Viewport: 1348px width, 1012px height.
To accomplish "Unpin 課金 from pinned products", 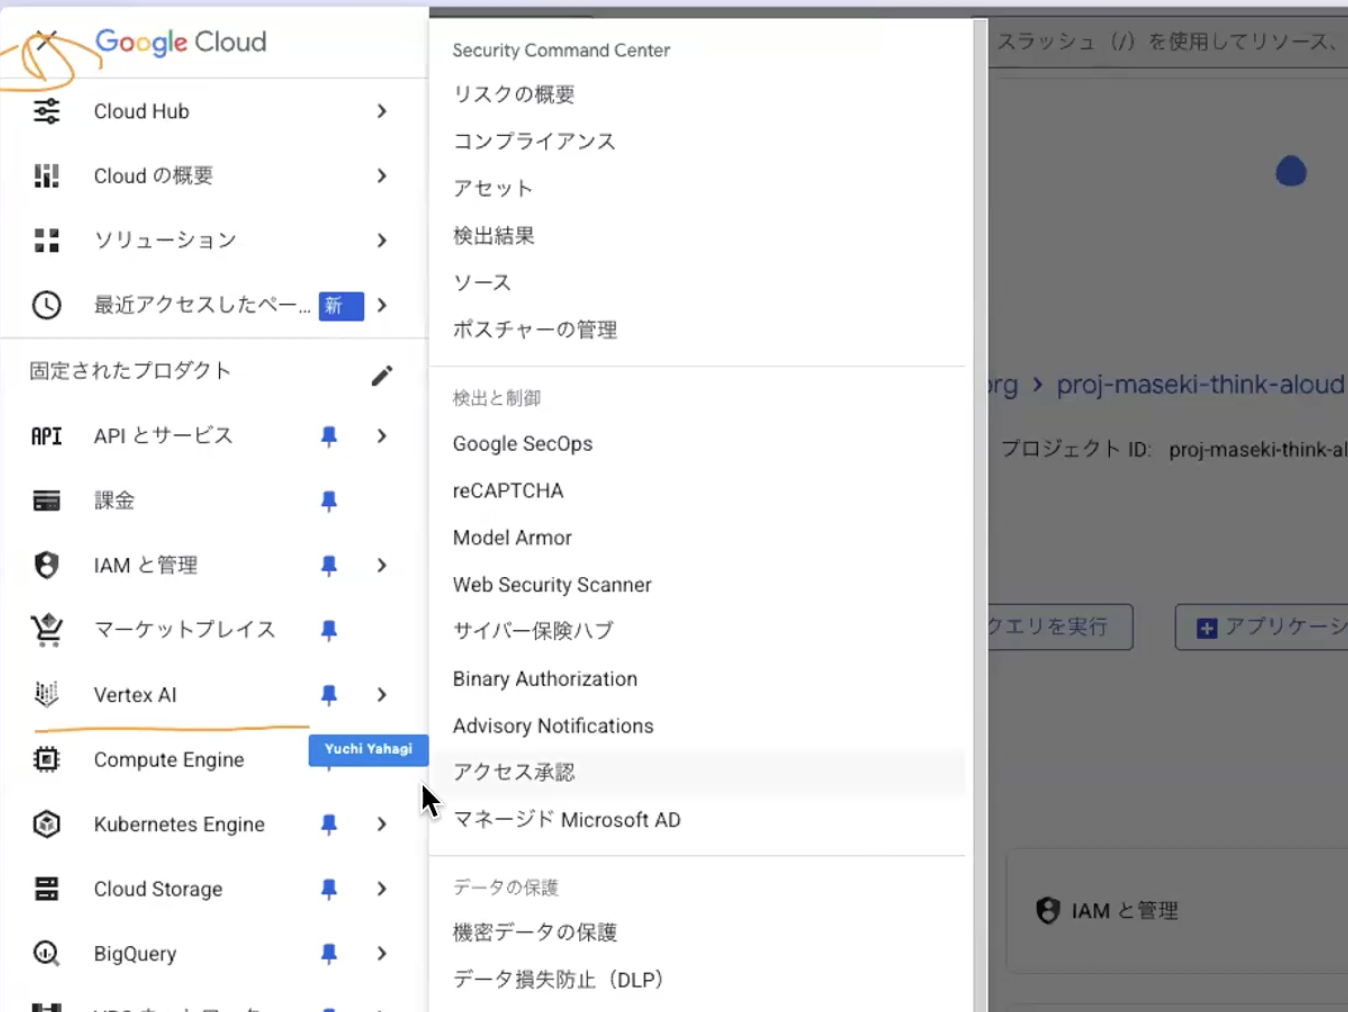I will [x=328, y=501].
